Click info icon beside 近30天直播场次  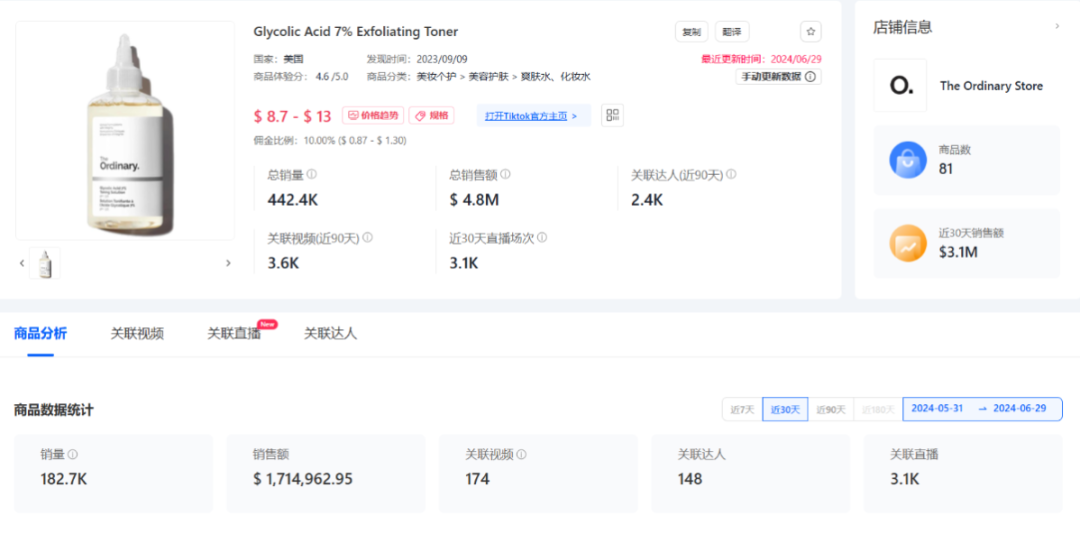coord(542,238)
